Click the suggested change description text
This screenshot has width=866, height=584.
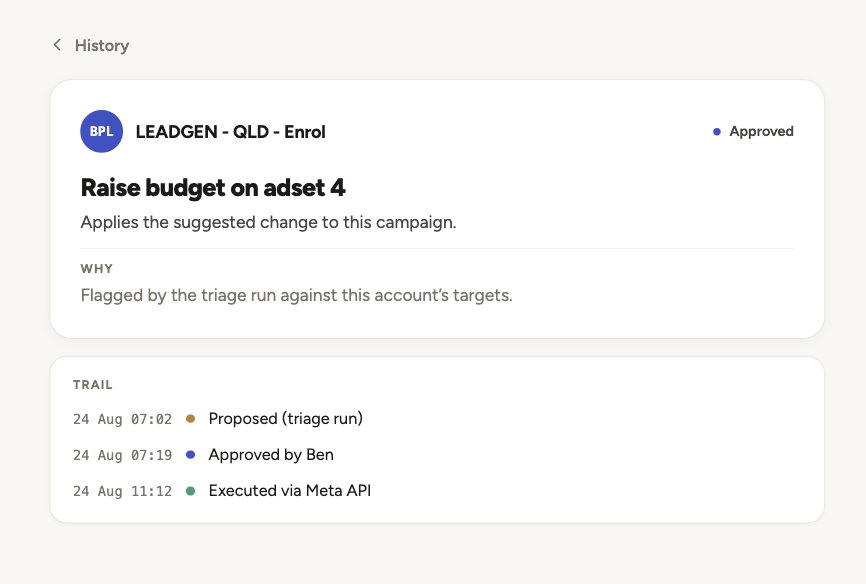pyautogui.click(x=268, y=222)
